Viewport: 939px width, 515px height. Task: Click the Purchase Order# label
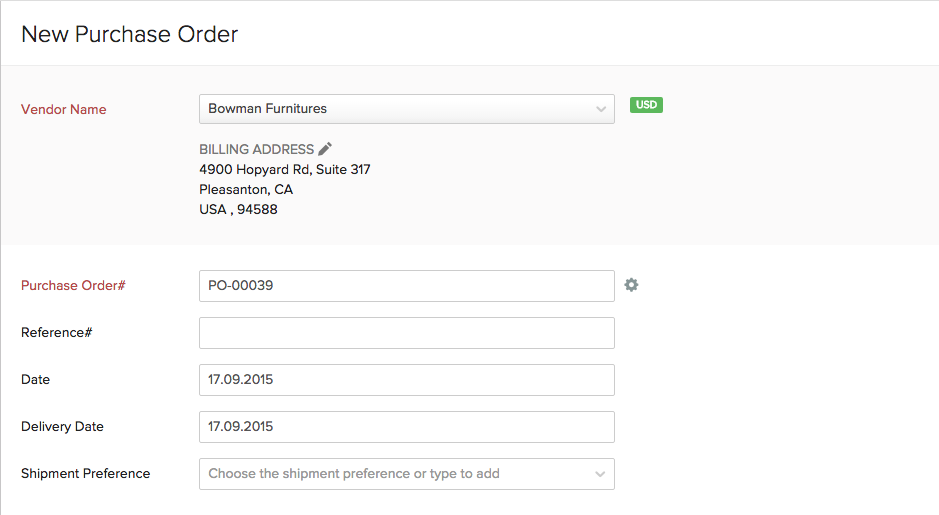click(x=73, y=286)
